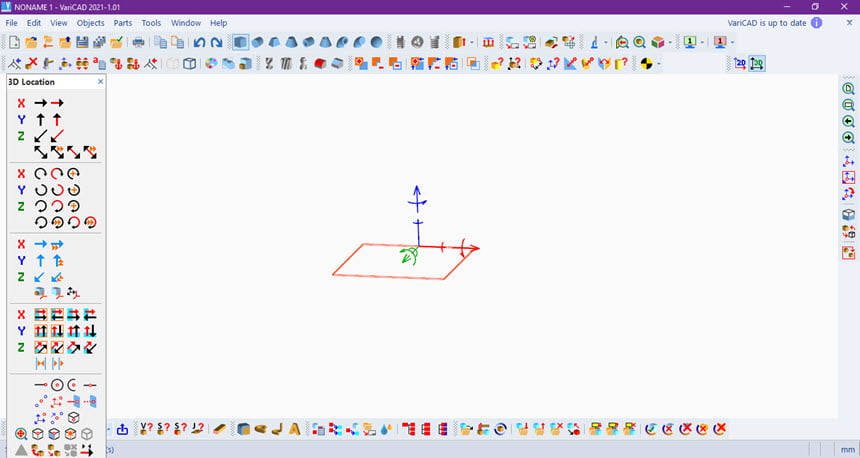Image resolution: width=860 pixels, height=458 pixels.
Task: Insert a cone solid
Action: coord(291,42)
